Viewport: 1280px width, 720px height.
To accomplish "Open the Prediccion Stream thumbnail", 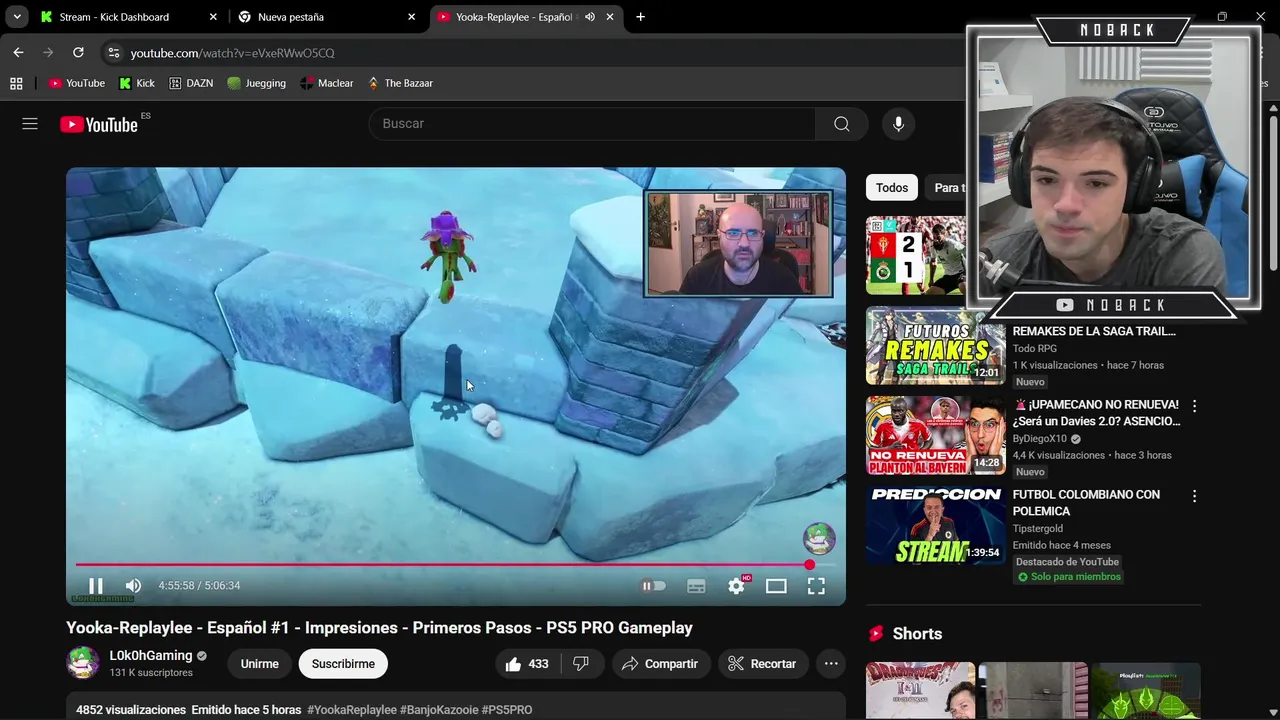I will tap(935, 525).
